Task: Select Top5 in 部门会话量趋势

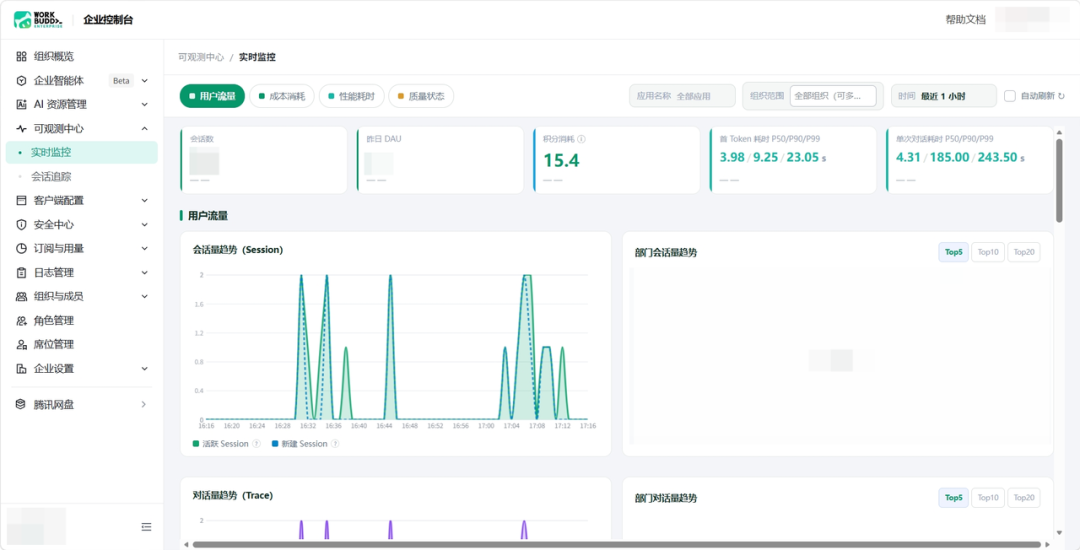Action: (x=953, y=253)
